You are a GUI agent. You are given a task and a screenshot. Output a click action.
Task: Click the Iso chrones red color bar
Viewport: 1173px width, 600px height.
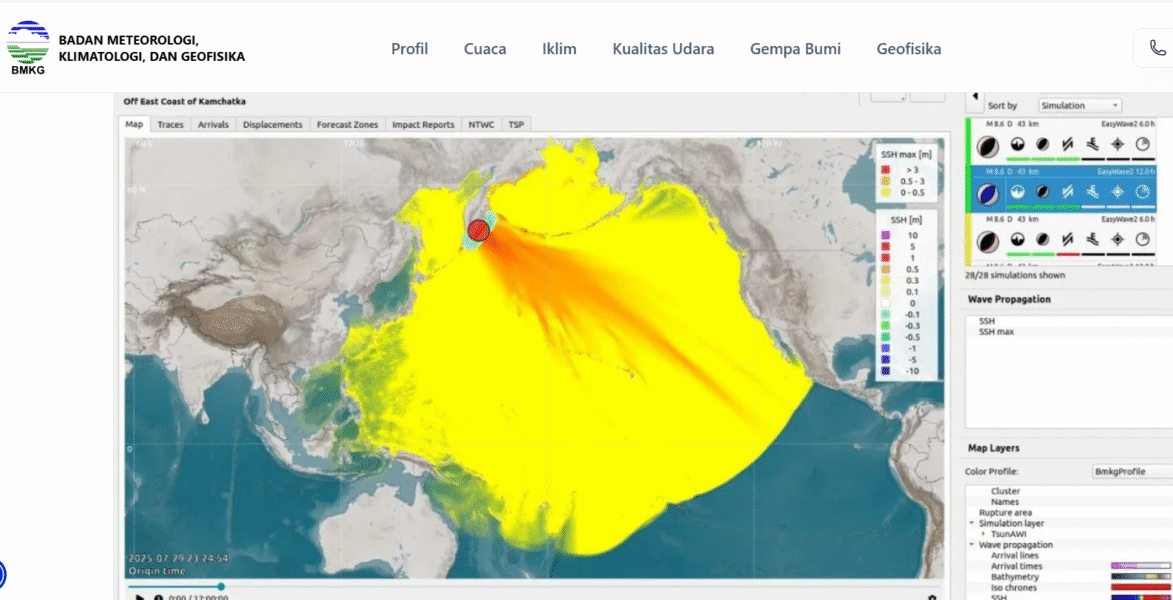point(1142,587)
